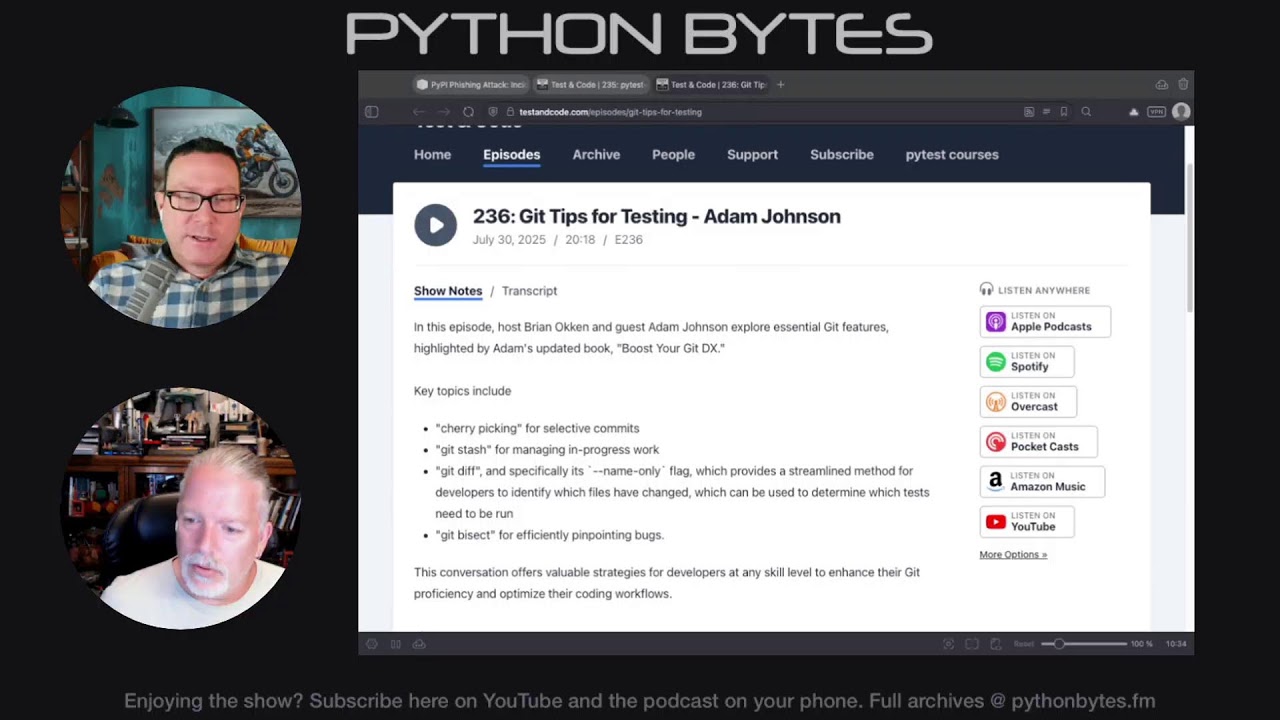The image size is (1280, 720).
Task: Reload the page with the refresh icon
Action: coord(468,112)
